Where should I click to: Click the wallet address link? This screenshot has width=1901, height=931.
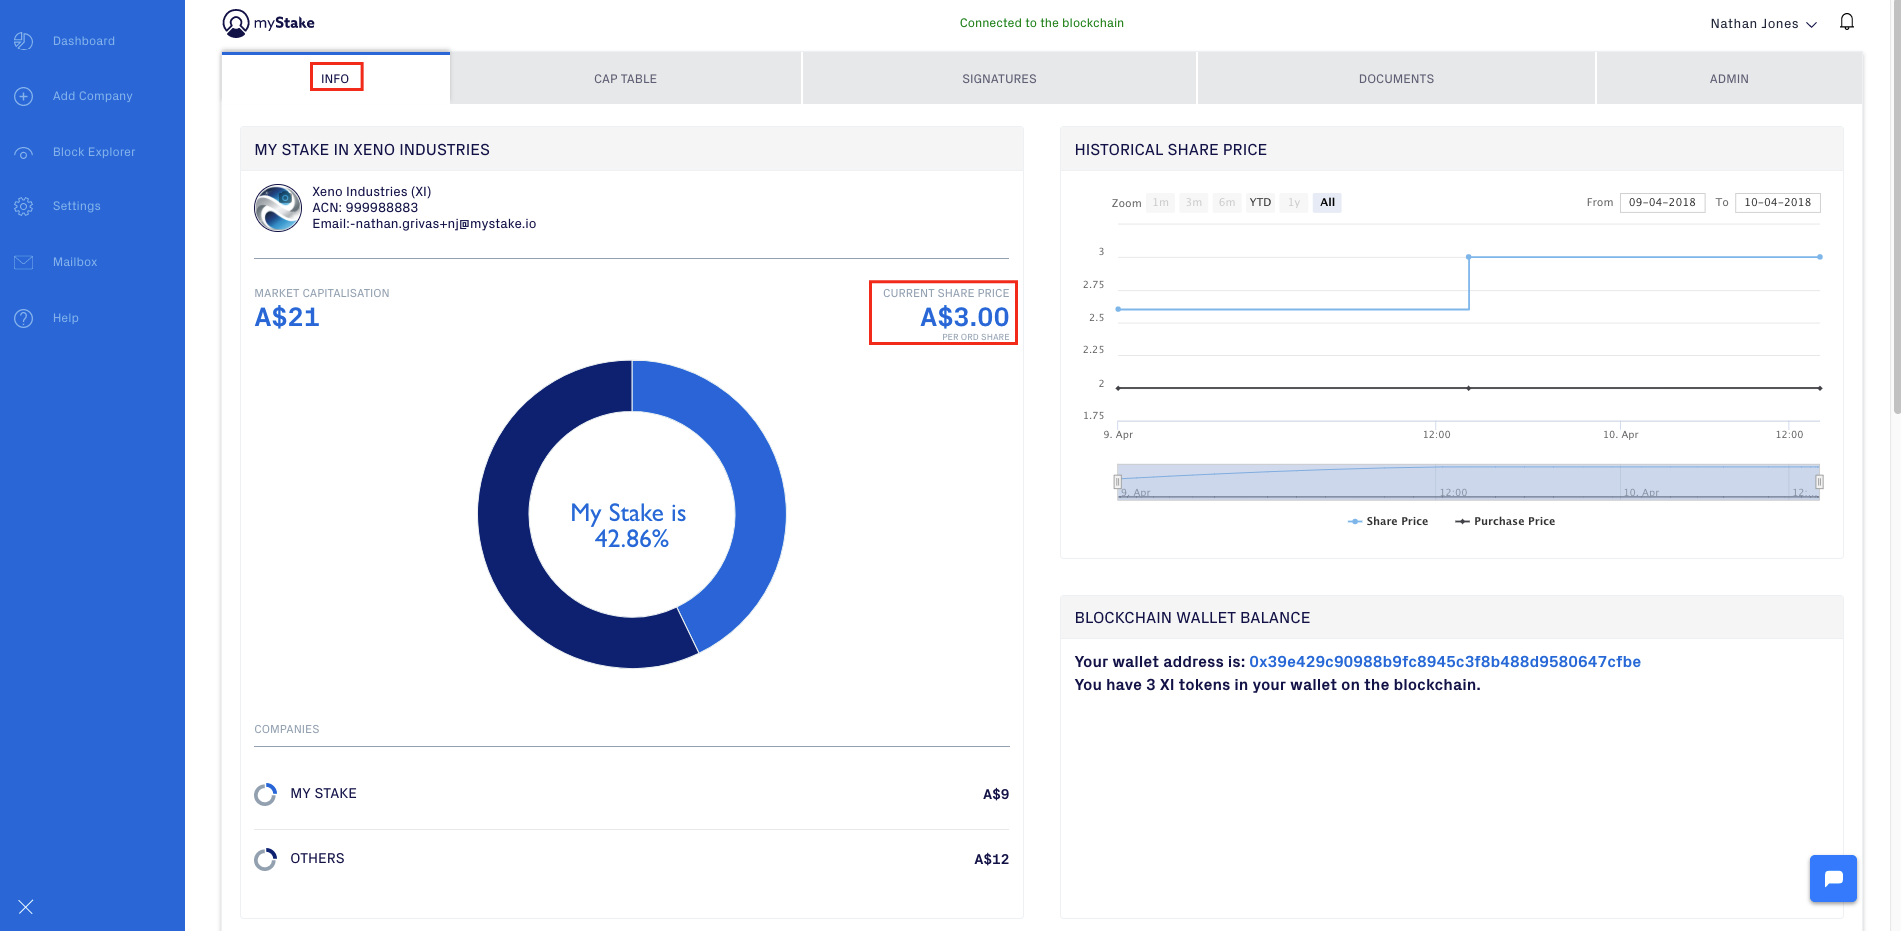[x=1445, y=662]
